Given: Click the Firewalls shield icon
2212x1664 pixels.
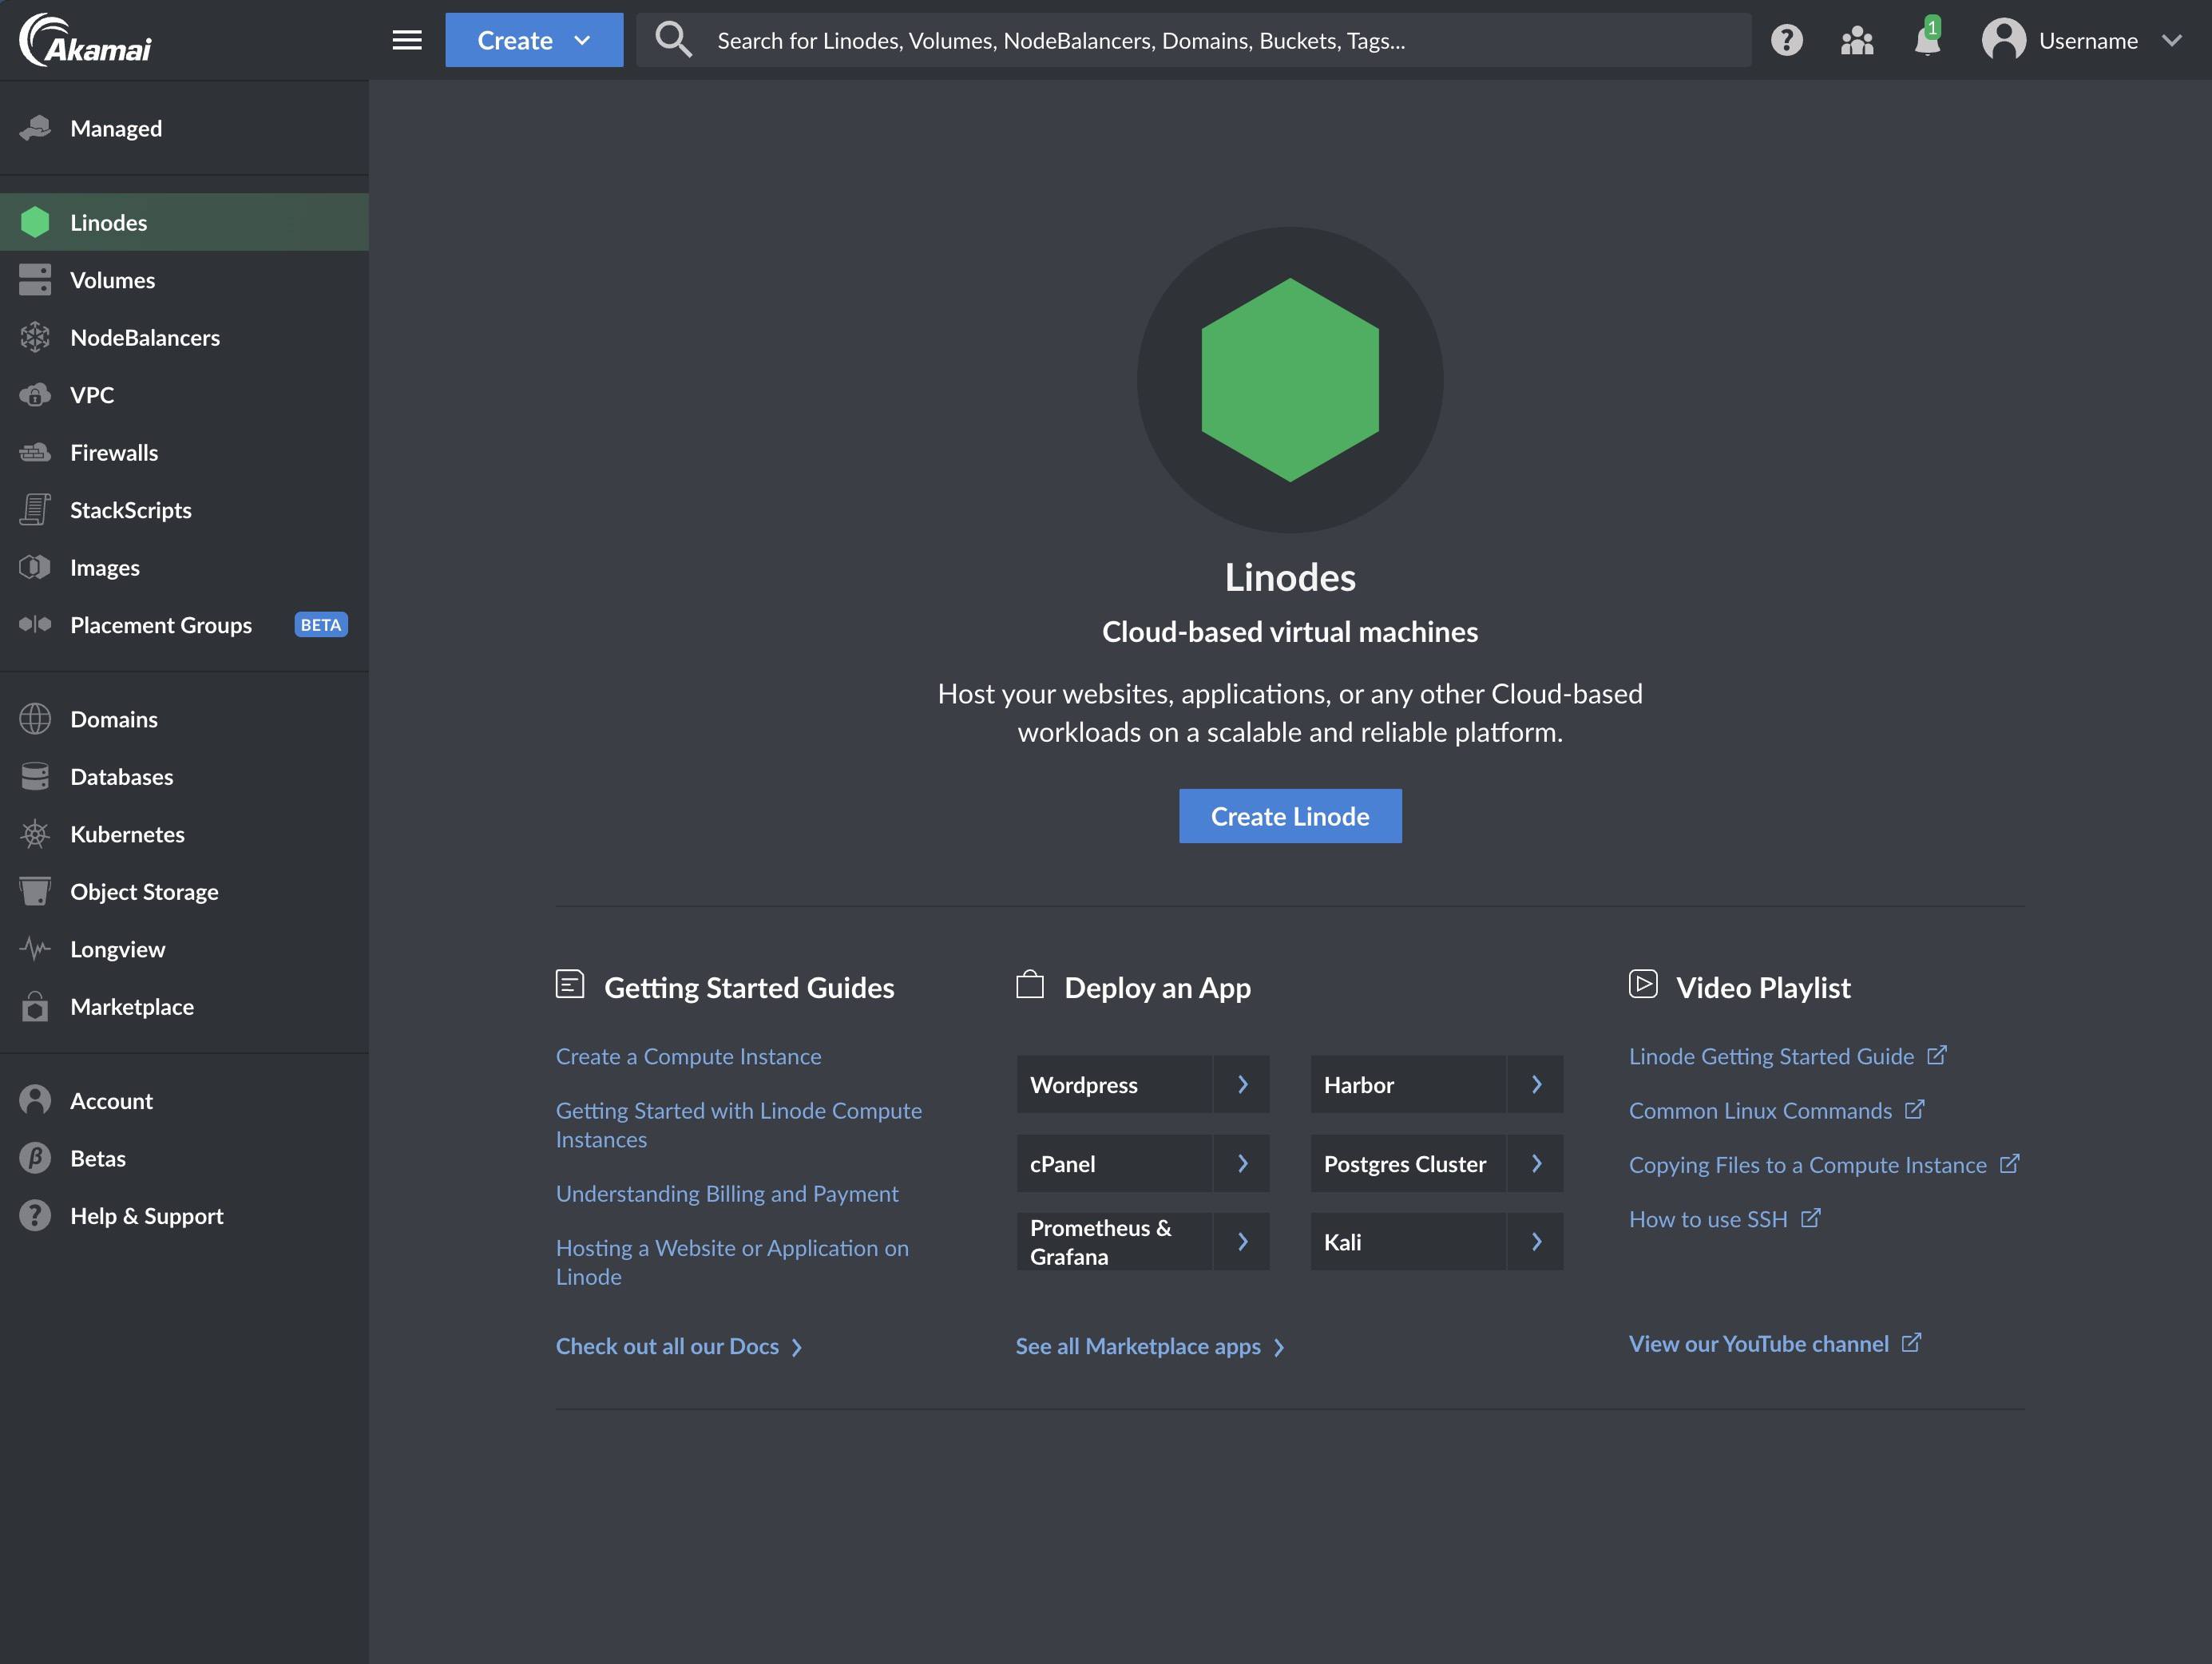Looking at the screenshot, I should tap(36, 452).
